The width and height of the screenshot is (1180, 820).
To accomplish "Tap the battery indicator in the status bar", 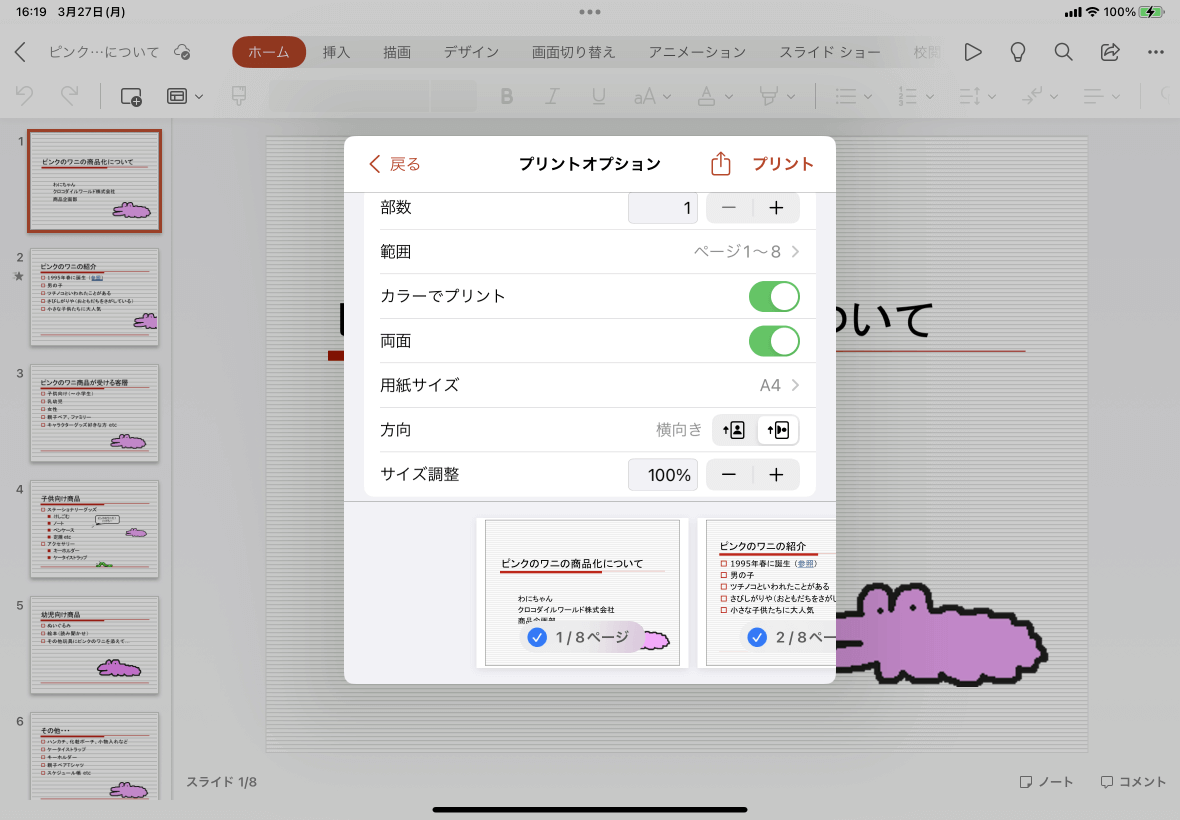I will (1151, 12).
